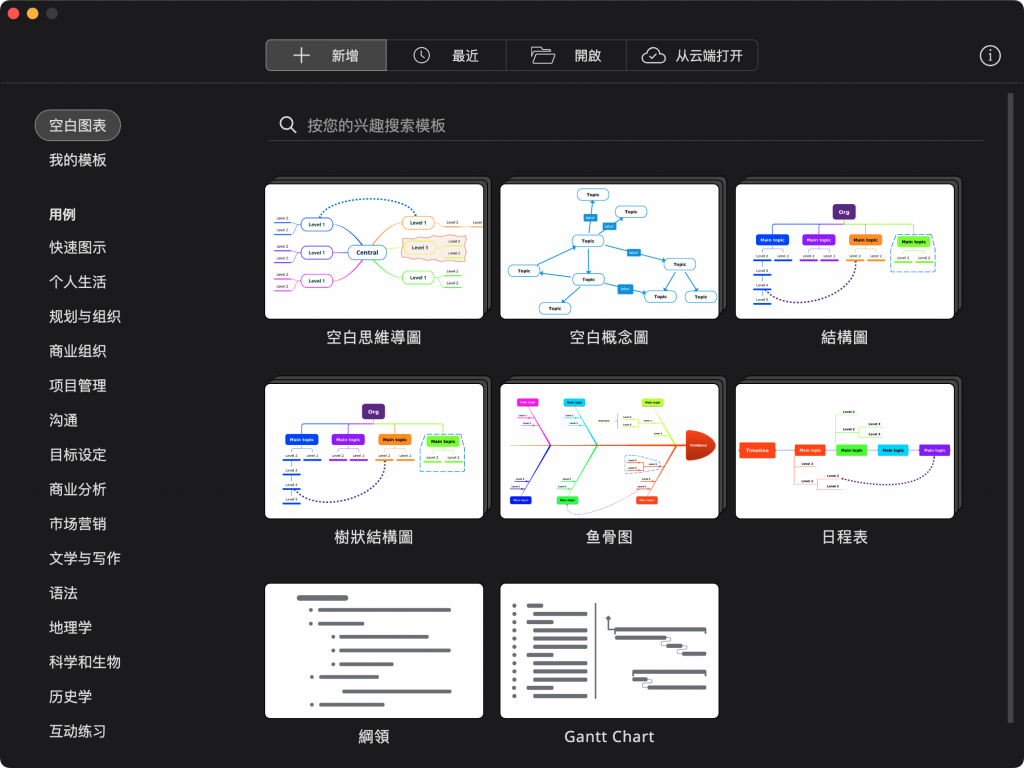Click the clock icon beside 最近
Screen dimensions: 1024x768
pos(421,55)
